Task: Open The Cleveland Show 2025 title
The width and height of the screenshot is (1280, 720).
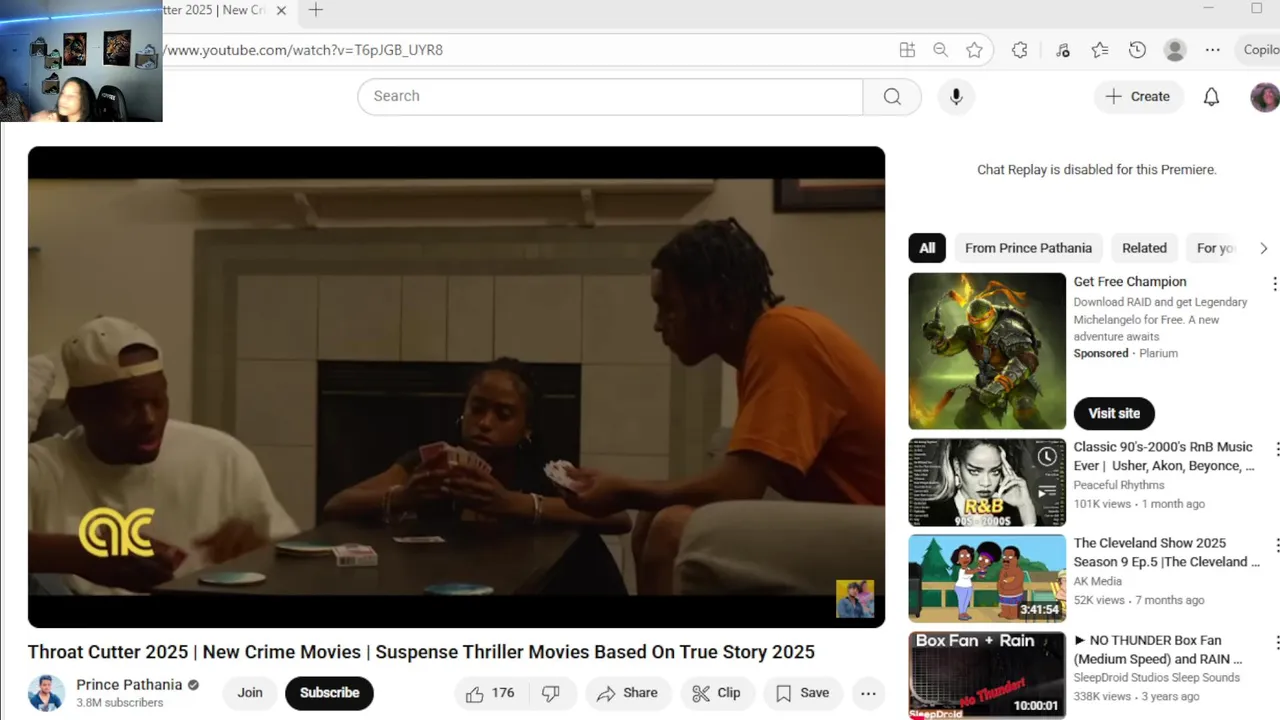Action: tap(1167, 552)
